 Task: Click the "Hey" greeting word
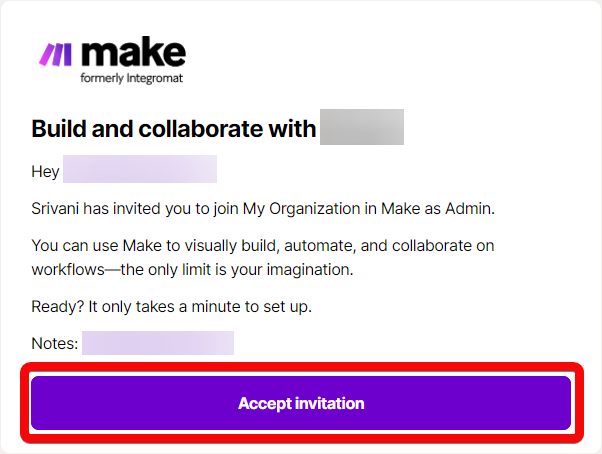point(45,171)
